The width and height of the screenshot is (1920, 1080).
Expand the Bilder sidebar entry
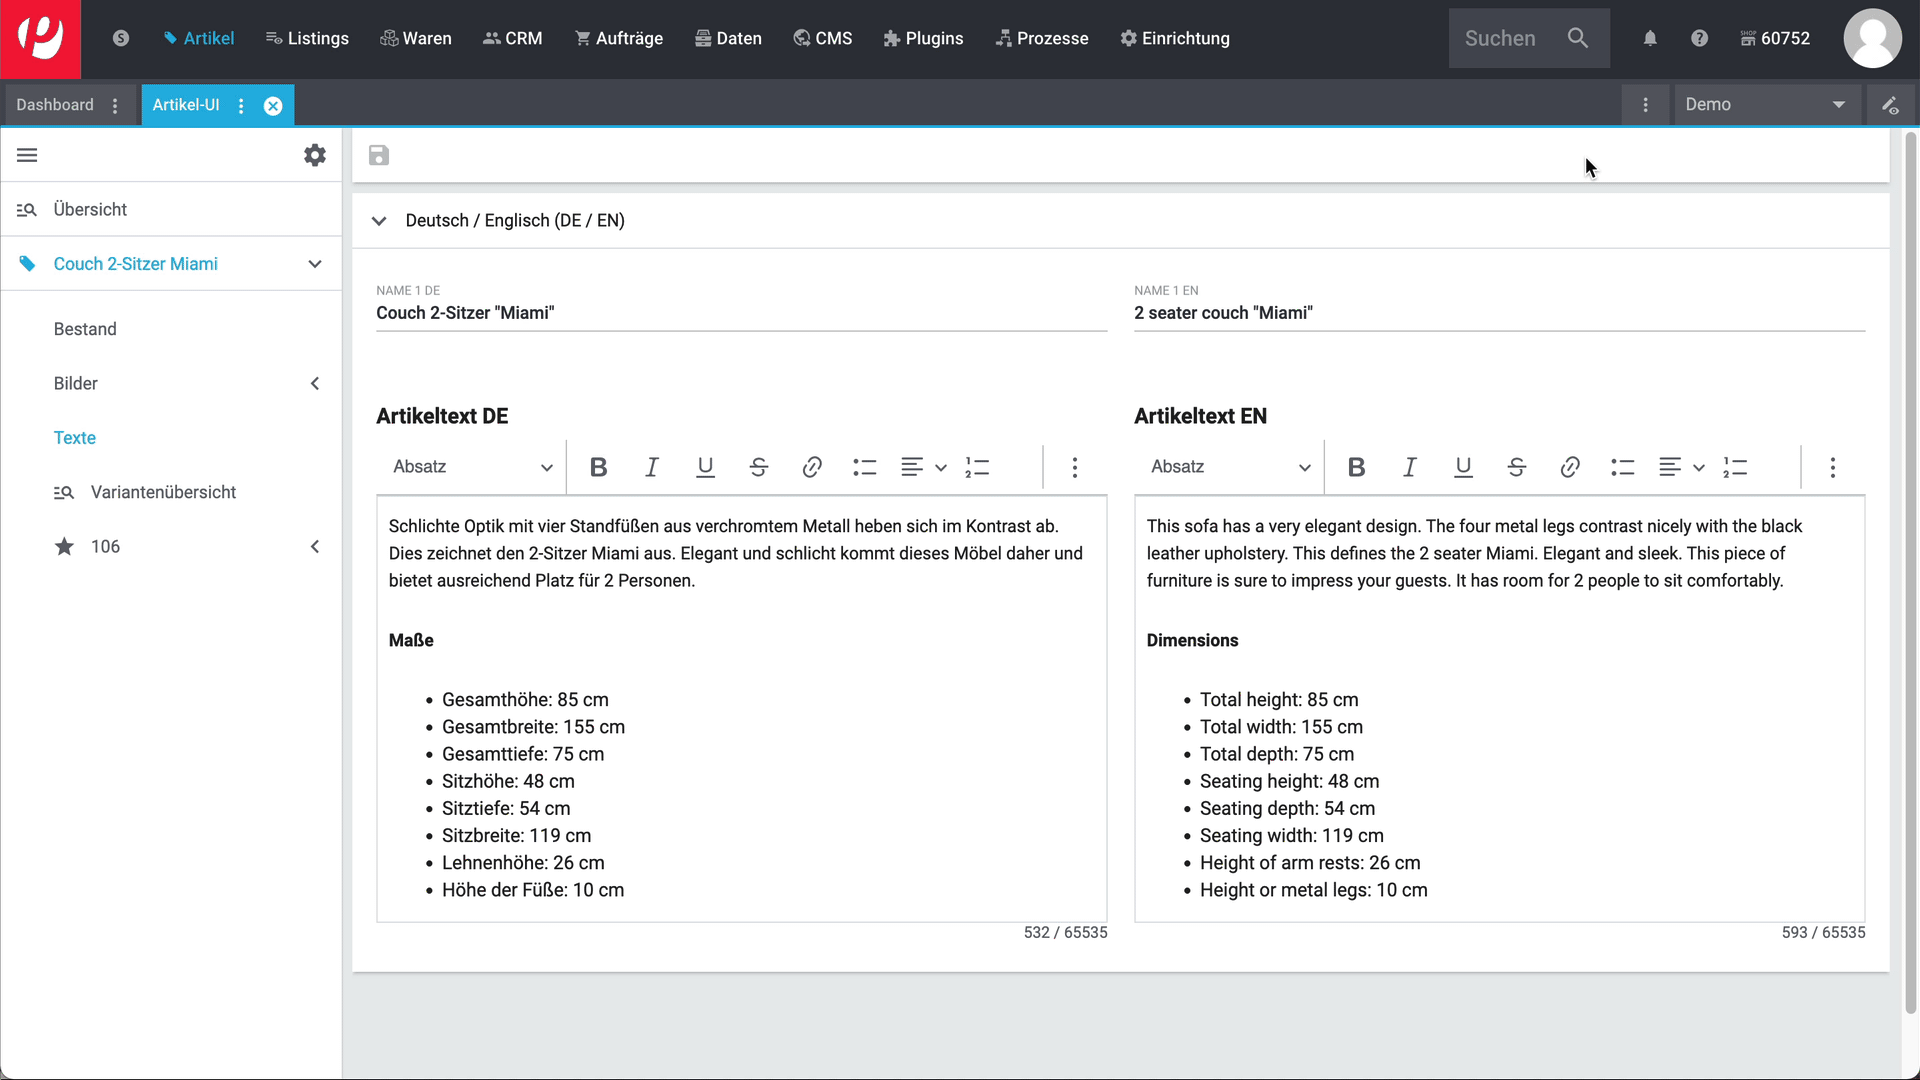pyautogui.click(x=314, y=383)
